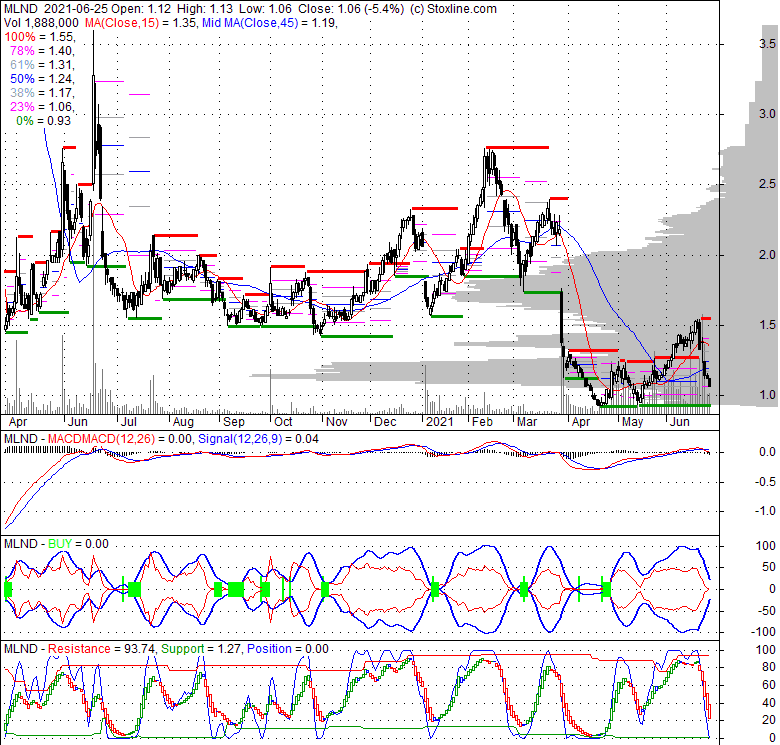This screenshot has height=745, width=780.
Task: Click the 3.0 price axis label
Action: [x=767, y=114]
